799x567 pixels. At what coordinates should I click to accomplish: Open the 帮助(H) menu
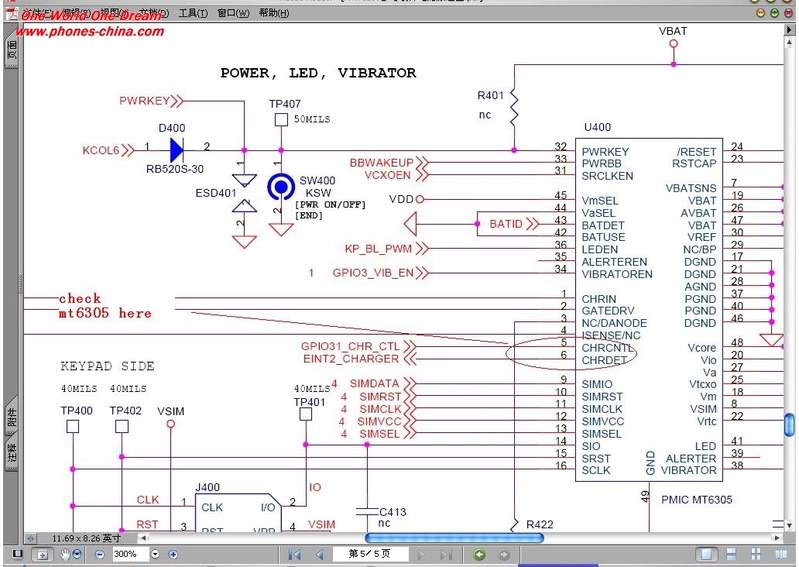(x=274, y=13)
